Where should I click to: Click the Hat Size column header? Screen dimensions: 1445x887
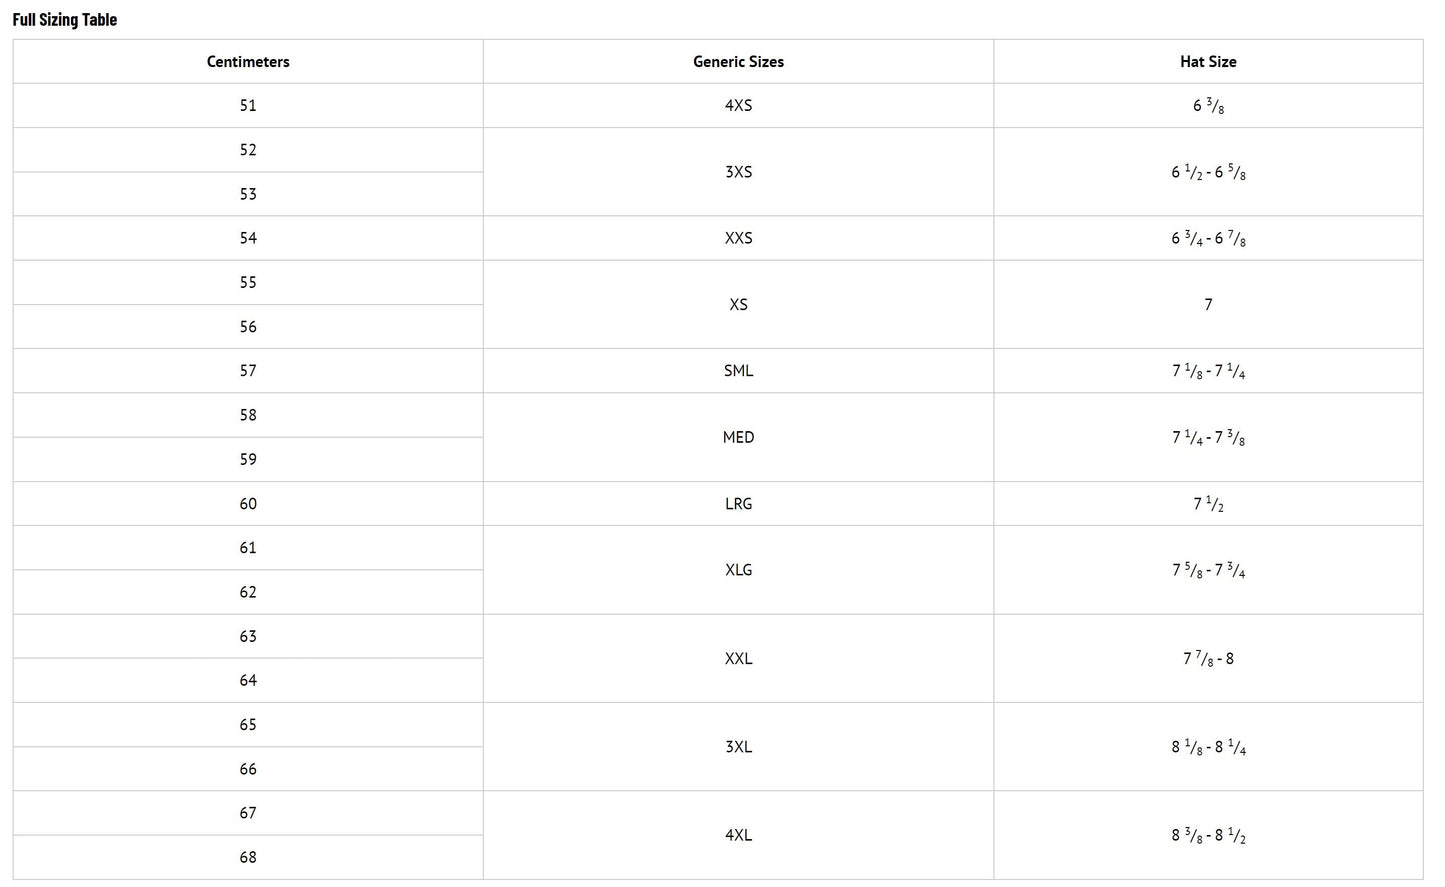click(x=1208, y=62)
